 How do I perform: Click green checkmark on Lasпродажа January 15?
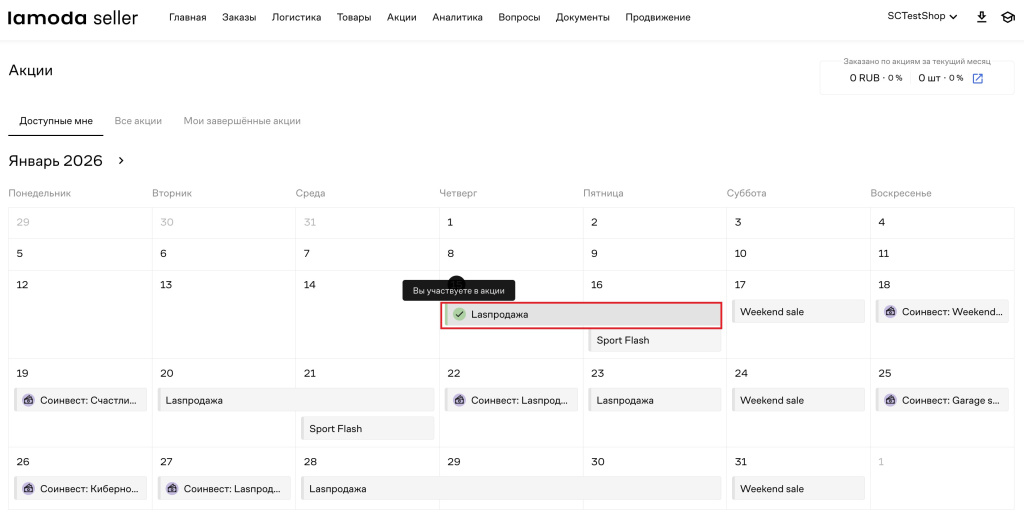(459, 314)
